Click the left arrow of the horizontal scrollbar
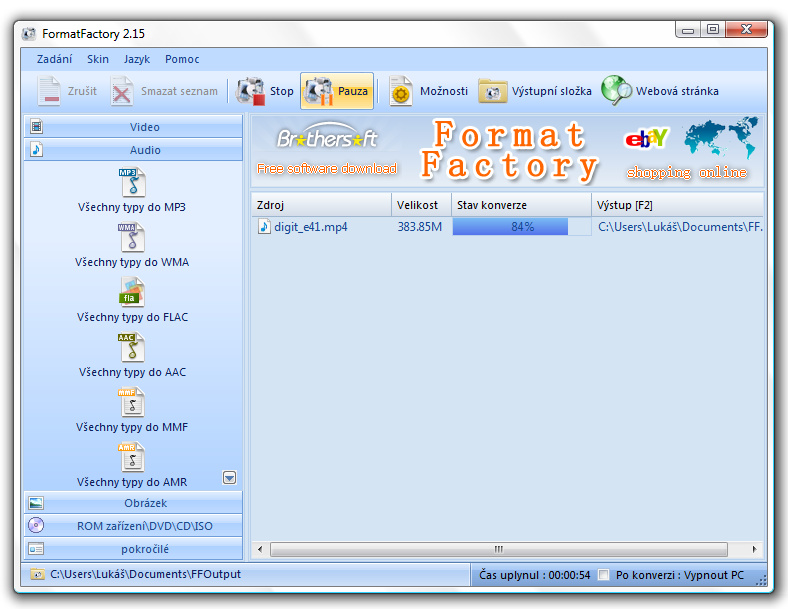The height and width of the screenshot is (609, 788). 260,549
